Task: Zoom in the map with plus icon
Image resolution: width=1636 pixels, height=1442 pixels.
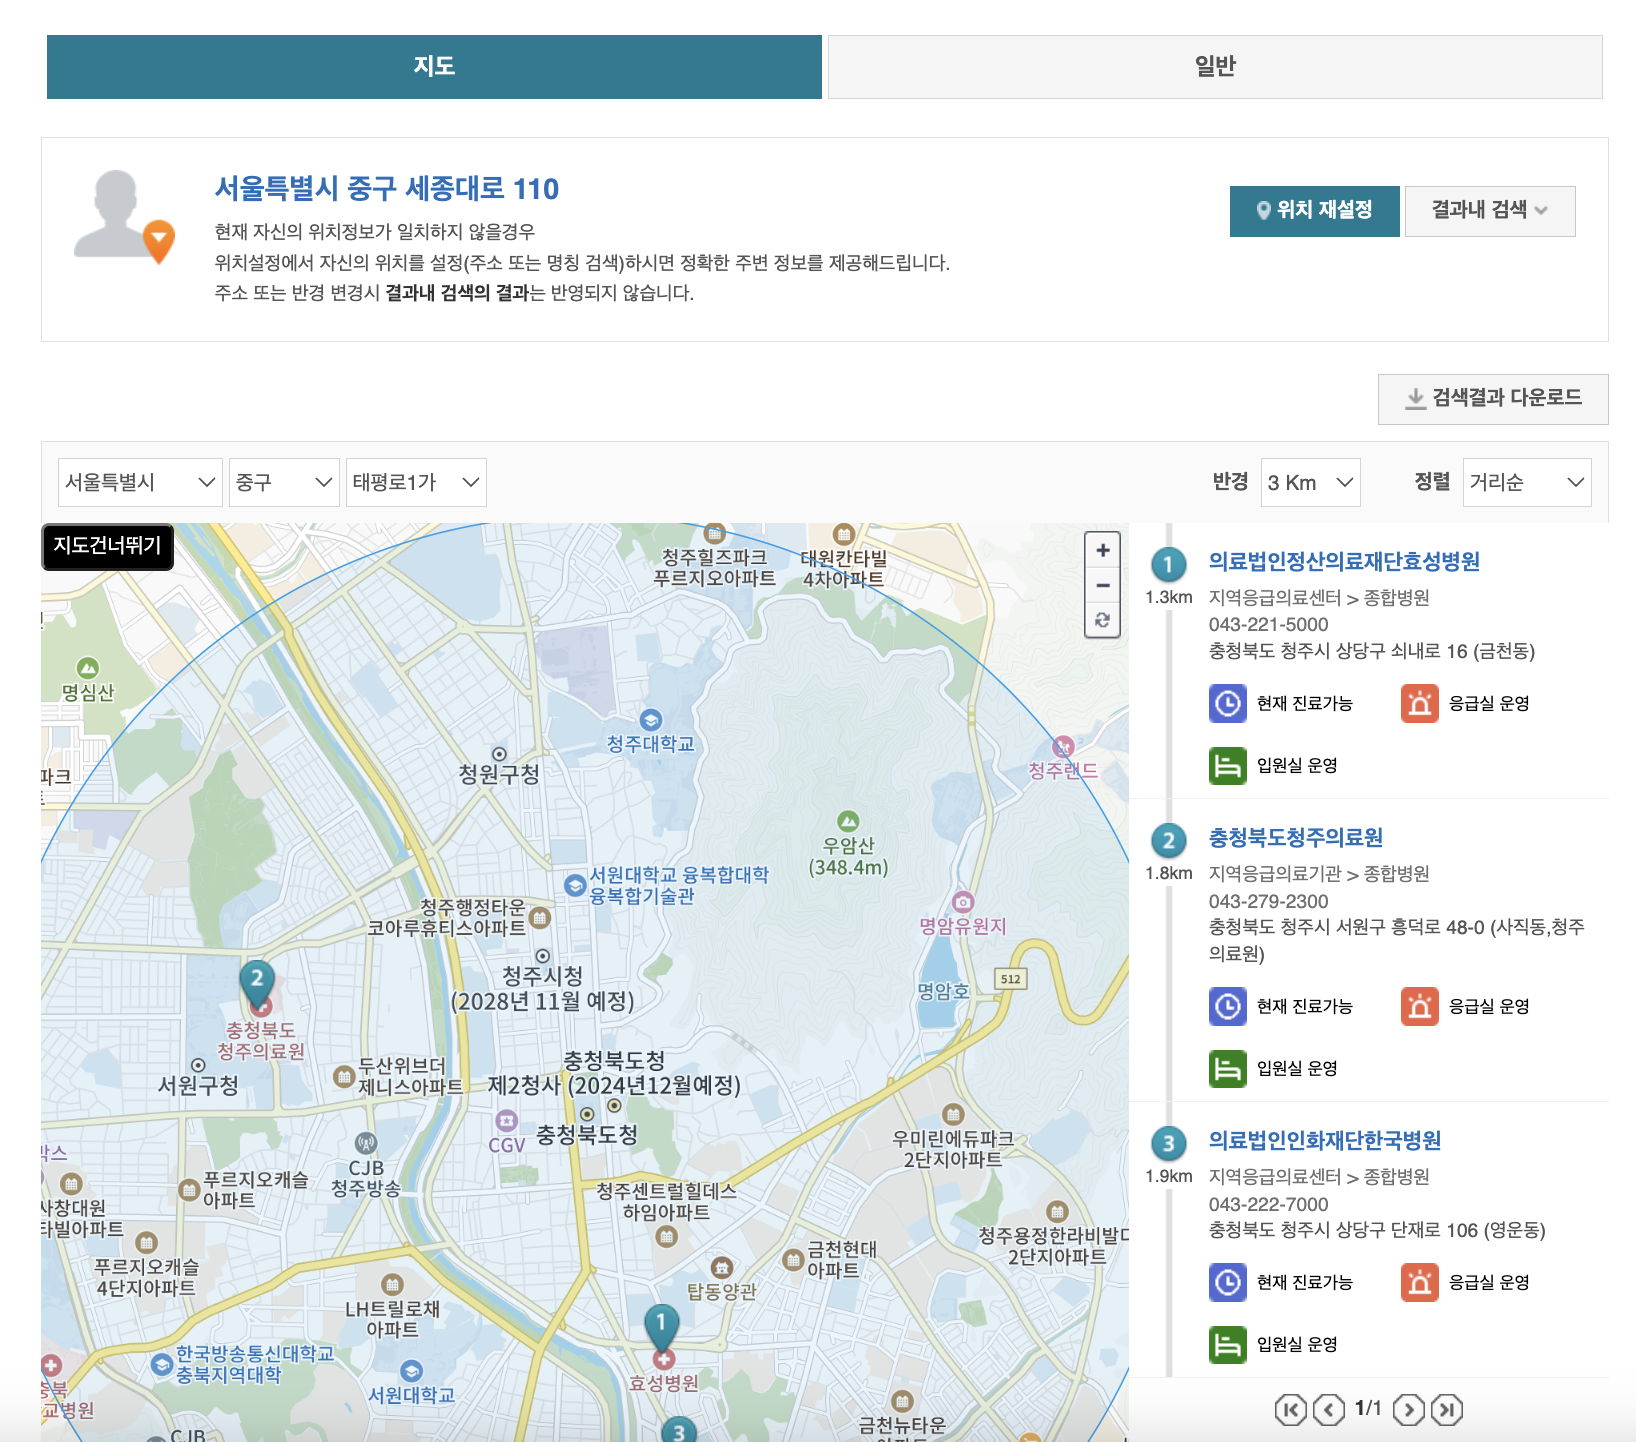Action: pos(1103,550)
